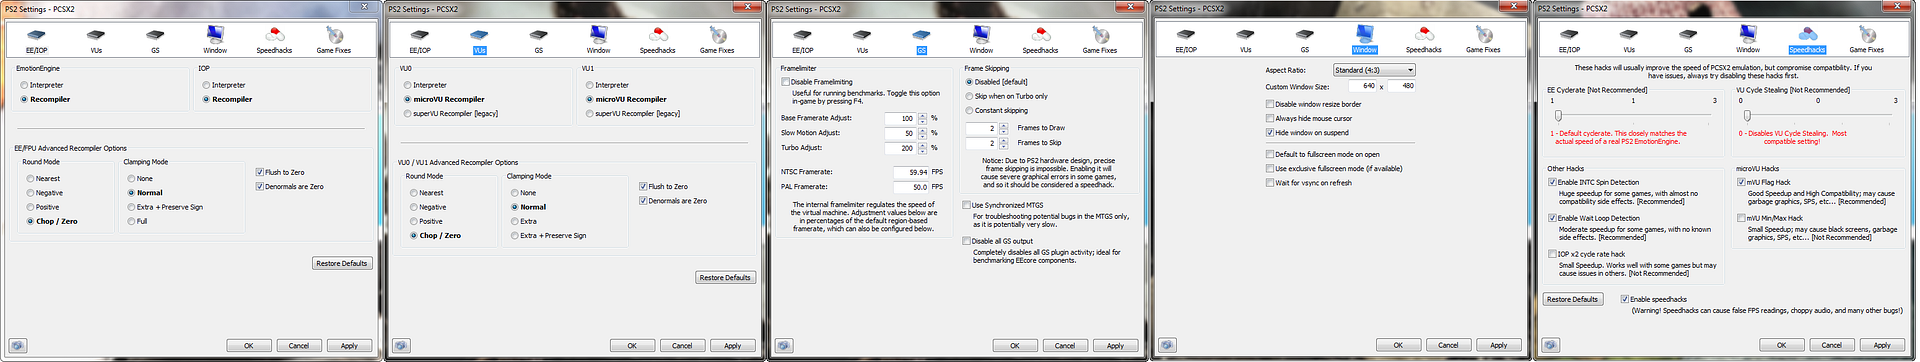Click the Speedhacks icon in the EmotionEngine window
The height and width of the screenshot is (362, 1920).
tap(274, 35)
